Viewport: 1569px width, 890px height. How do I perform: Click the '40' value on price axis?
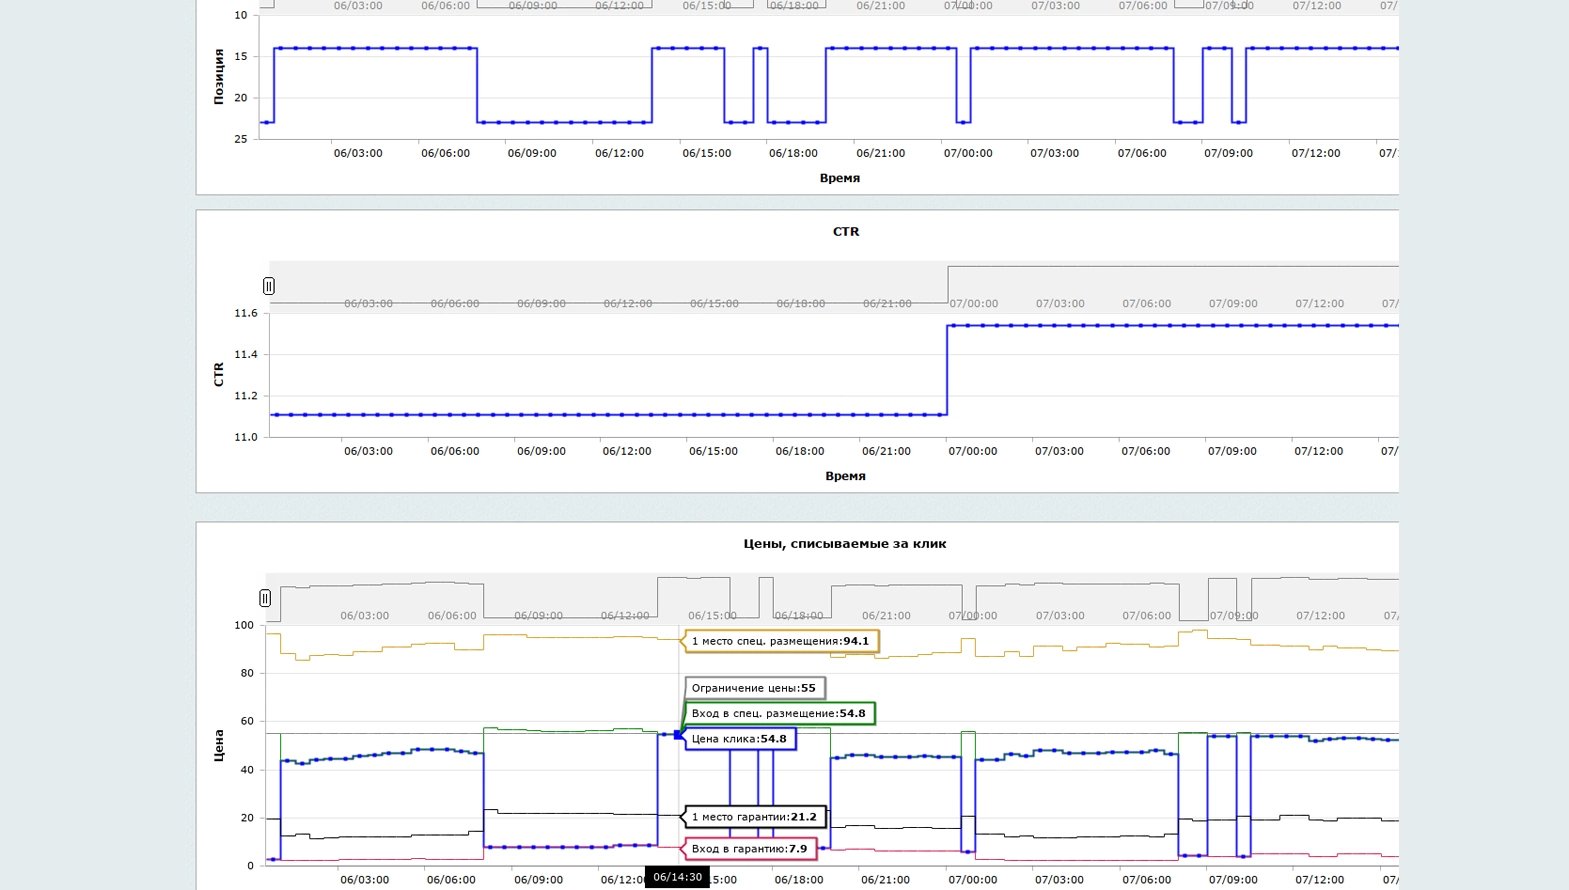pos(247,770)
